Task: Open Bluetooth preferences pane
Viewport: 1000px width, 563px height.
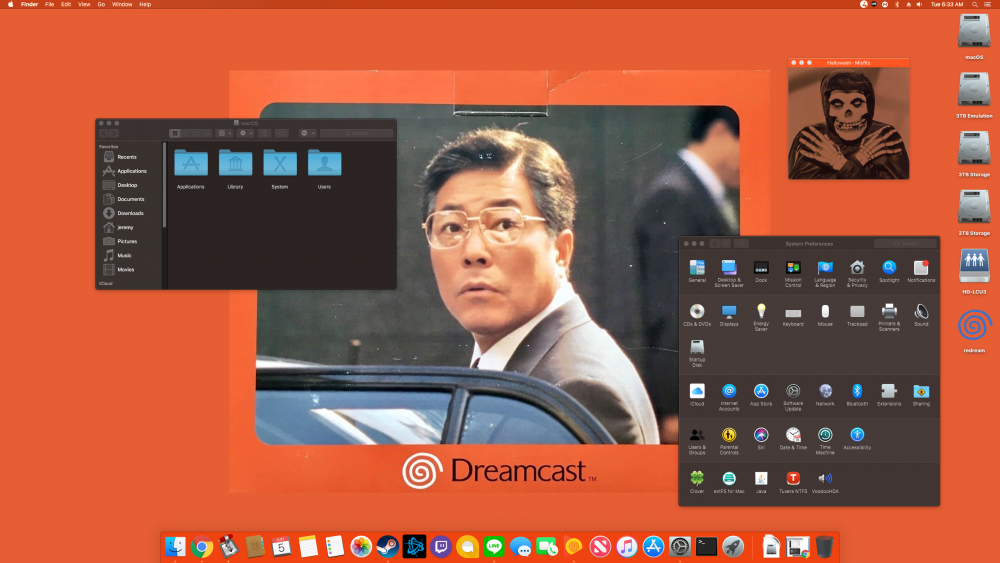Action: click(857, 394)
